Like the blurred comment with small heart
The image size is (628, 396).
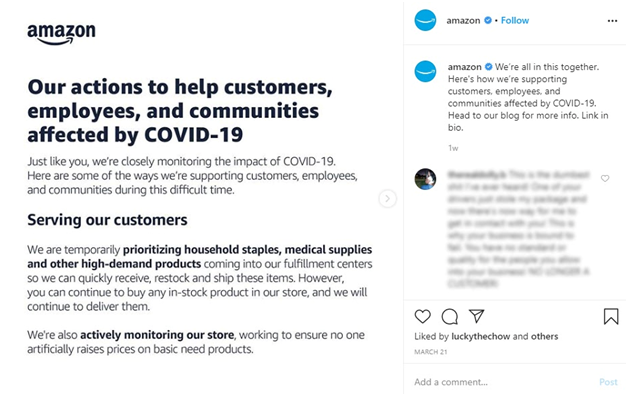[605, 178]
